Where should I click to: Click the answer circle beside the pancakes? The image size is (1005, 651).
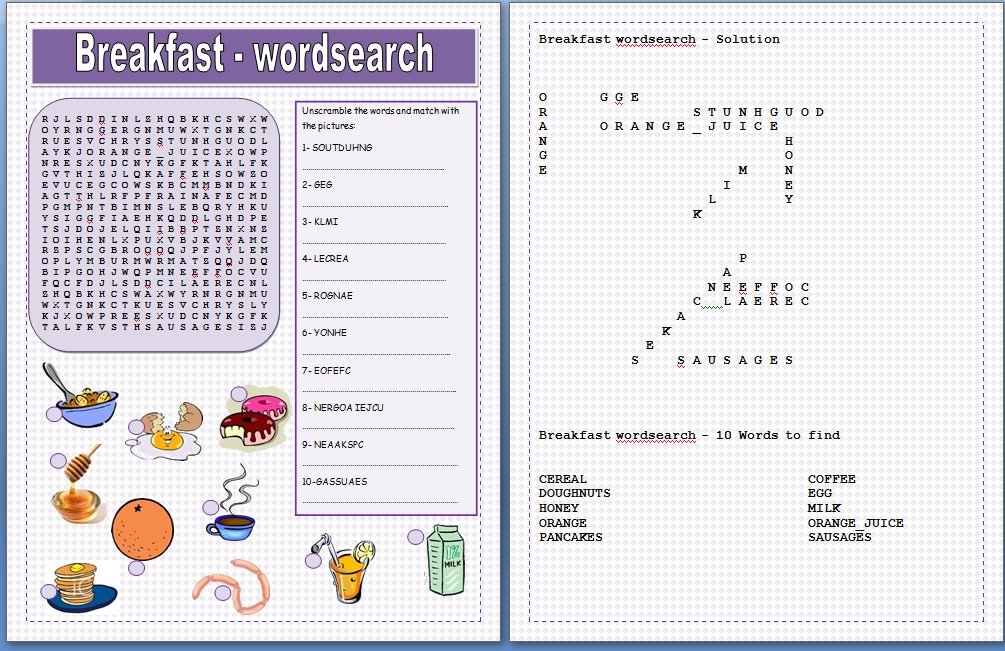pos(49,591)
